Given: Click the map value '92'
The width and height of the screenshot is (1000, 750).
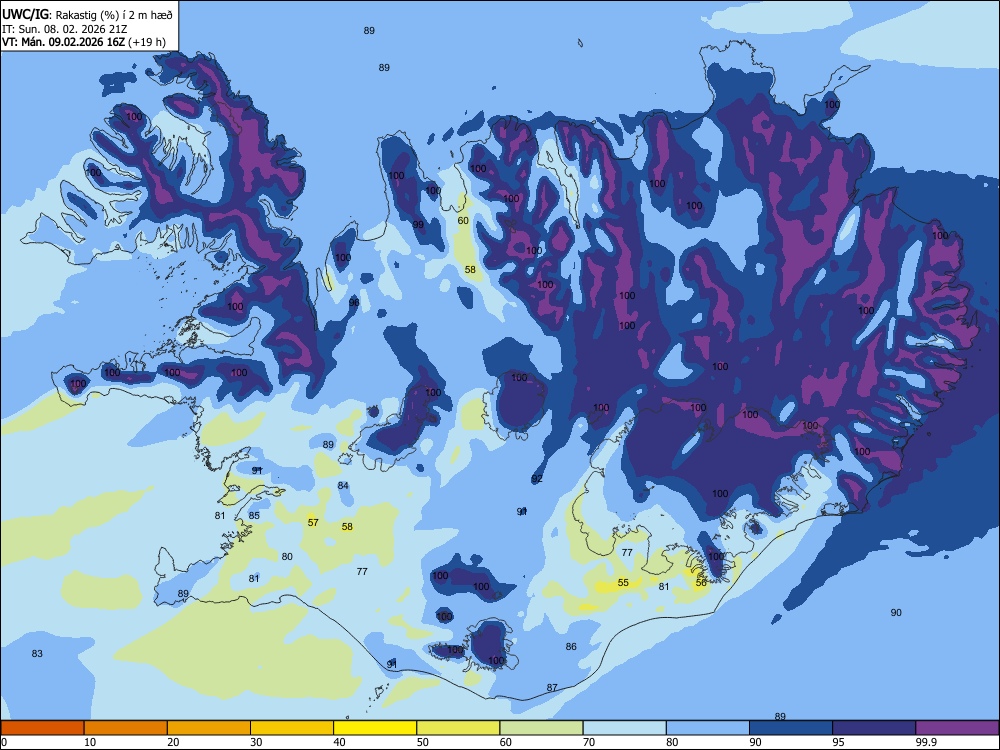Looking at the screenshot, I should coord(537,479).
